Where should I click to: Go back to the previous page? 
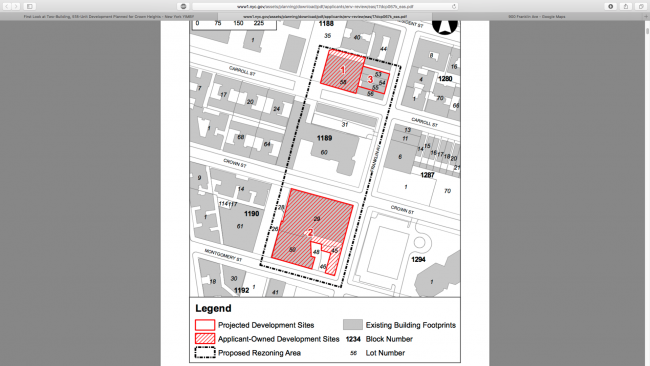7,6
